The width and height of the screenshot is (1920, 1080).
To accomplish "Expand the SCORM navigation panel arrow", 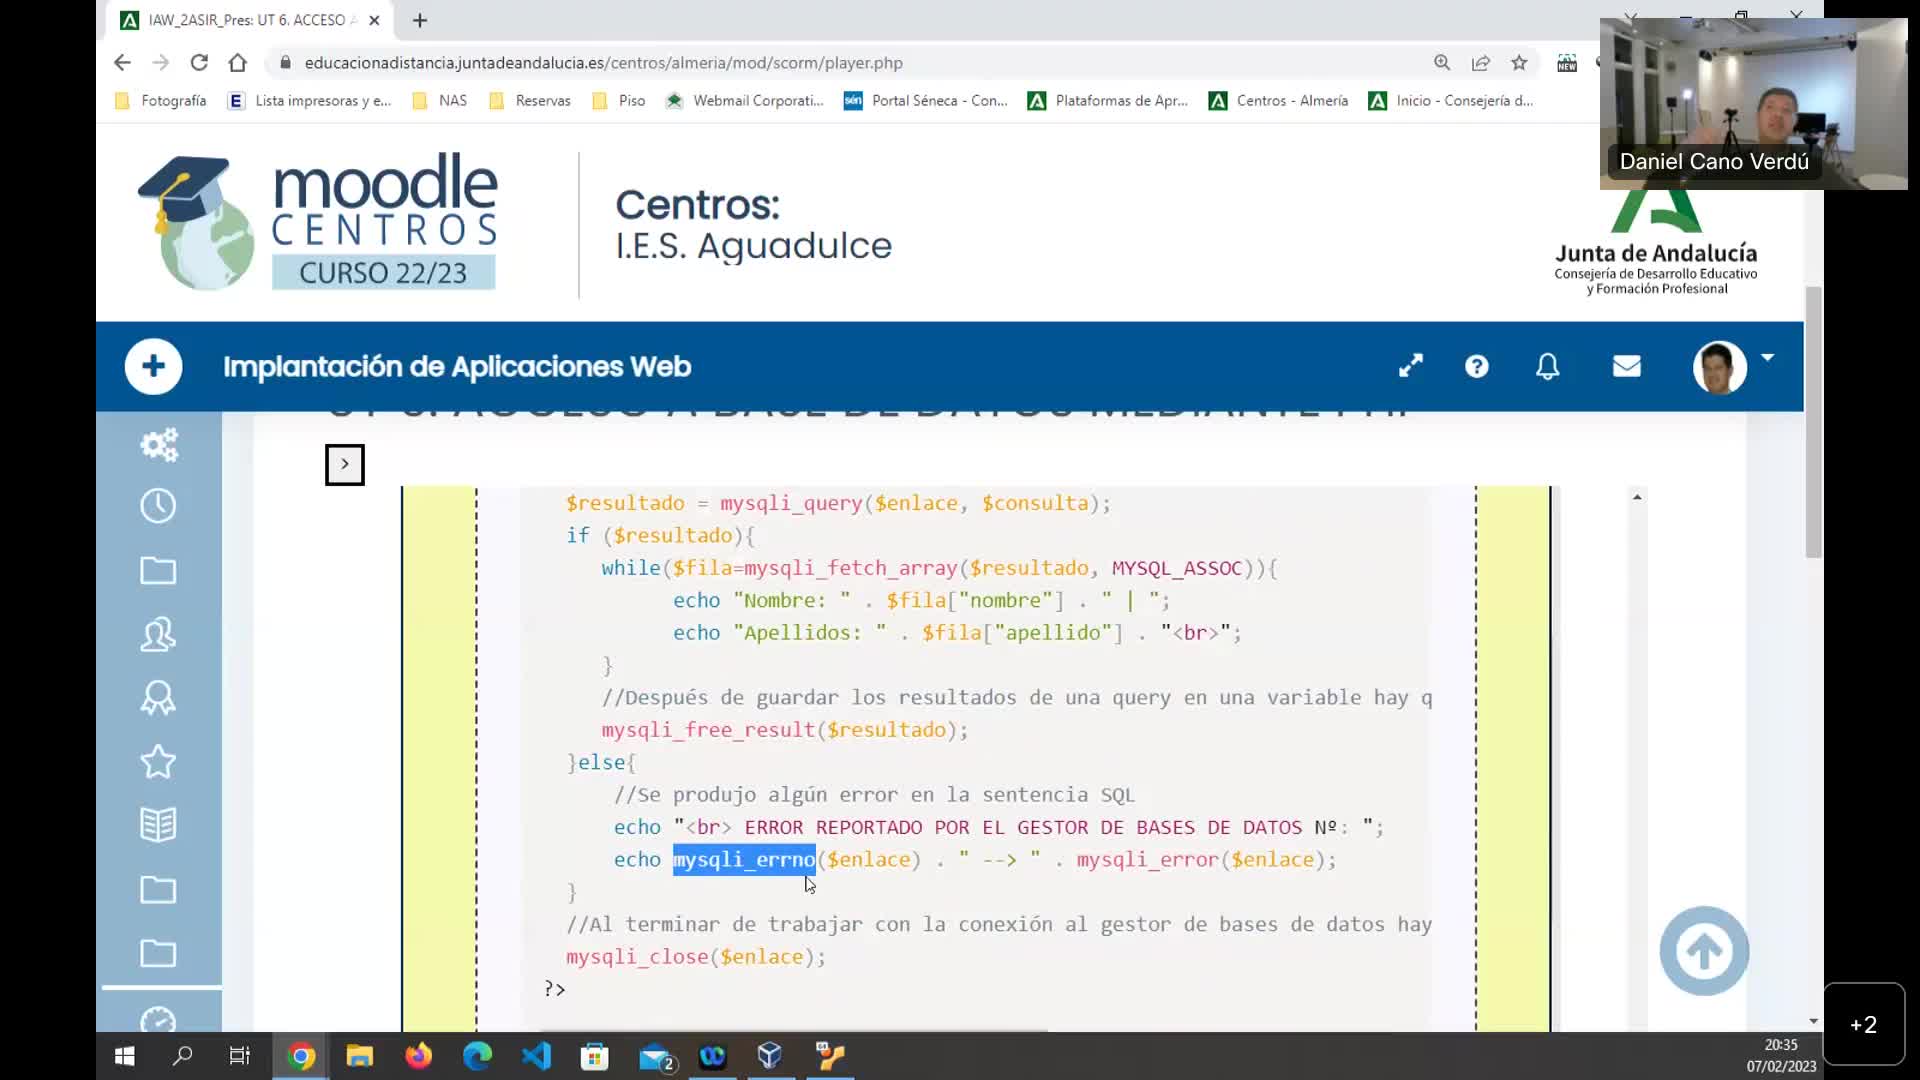I will [x=345, y=465].
